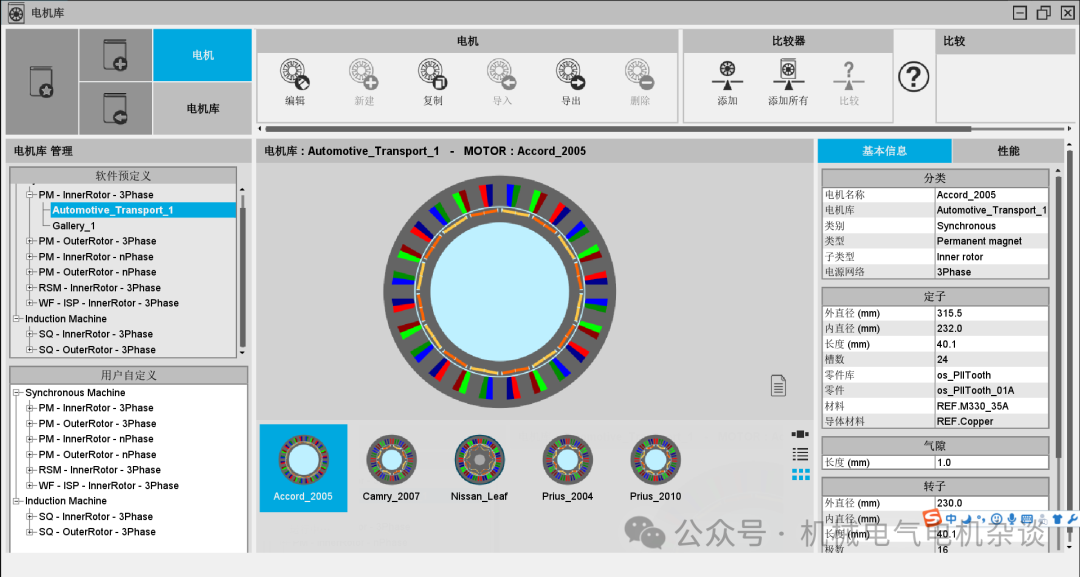The image size is (1080, 577).
Task: Click the stator outer diameter value 315.5
Action: click(x=949, y=313)
